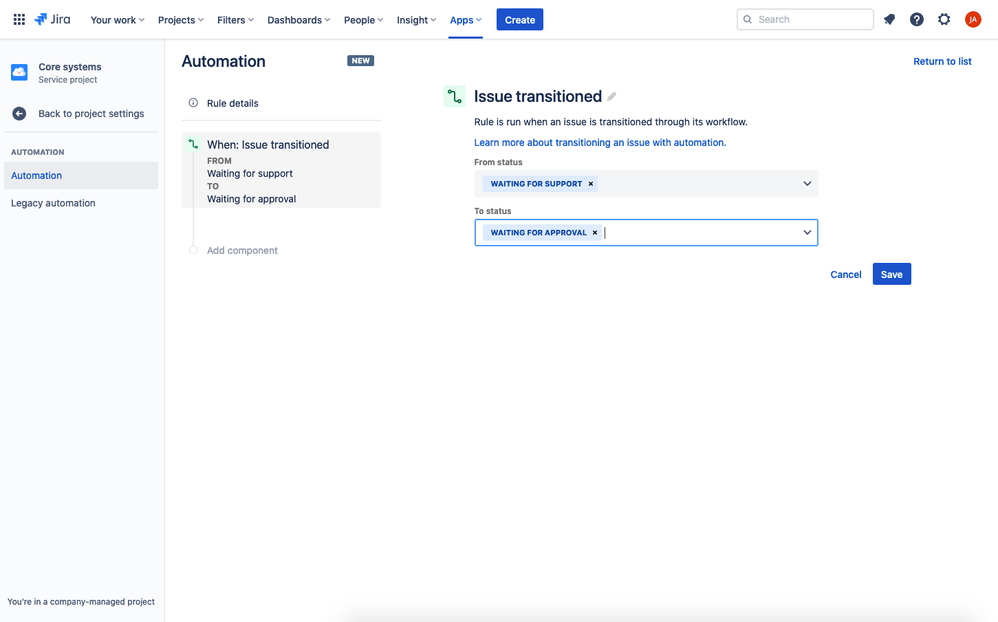Open the Filters menu
Image resolution: width=998 pixels, height=622 pixels.
[x=235, y=20]
